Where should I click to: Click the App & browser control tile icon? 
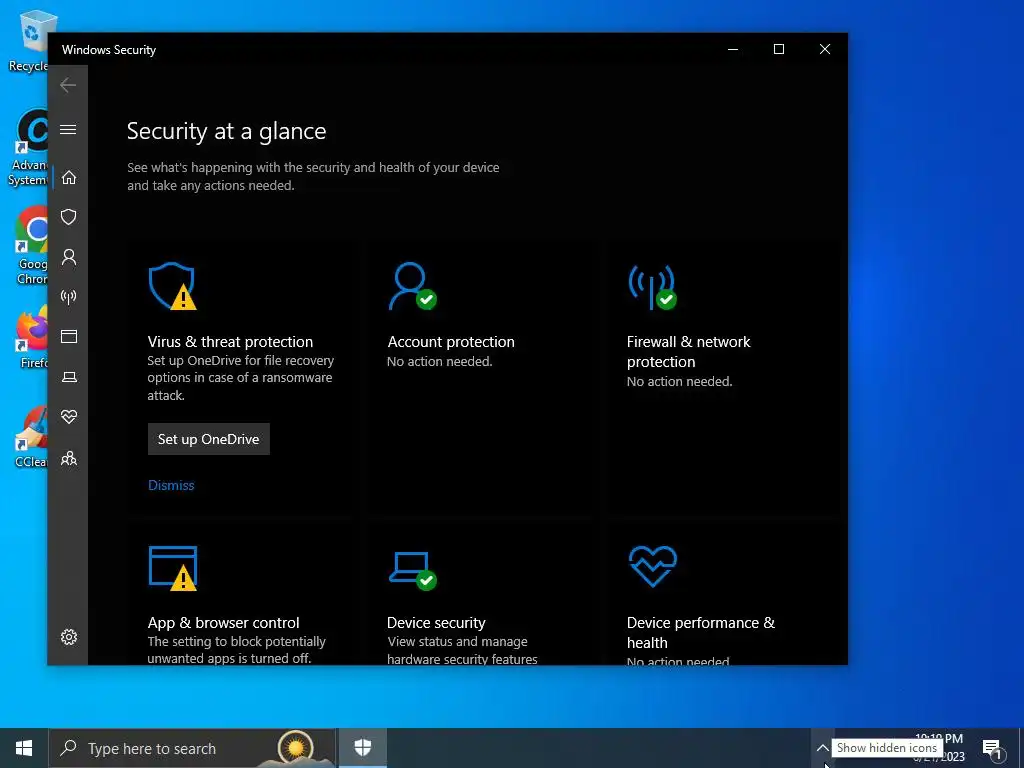172,568
